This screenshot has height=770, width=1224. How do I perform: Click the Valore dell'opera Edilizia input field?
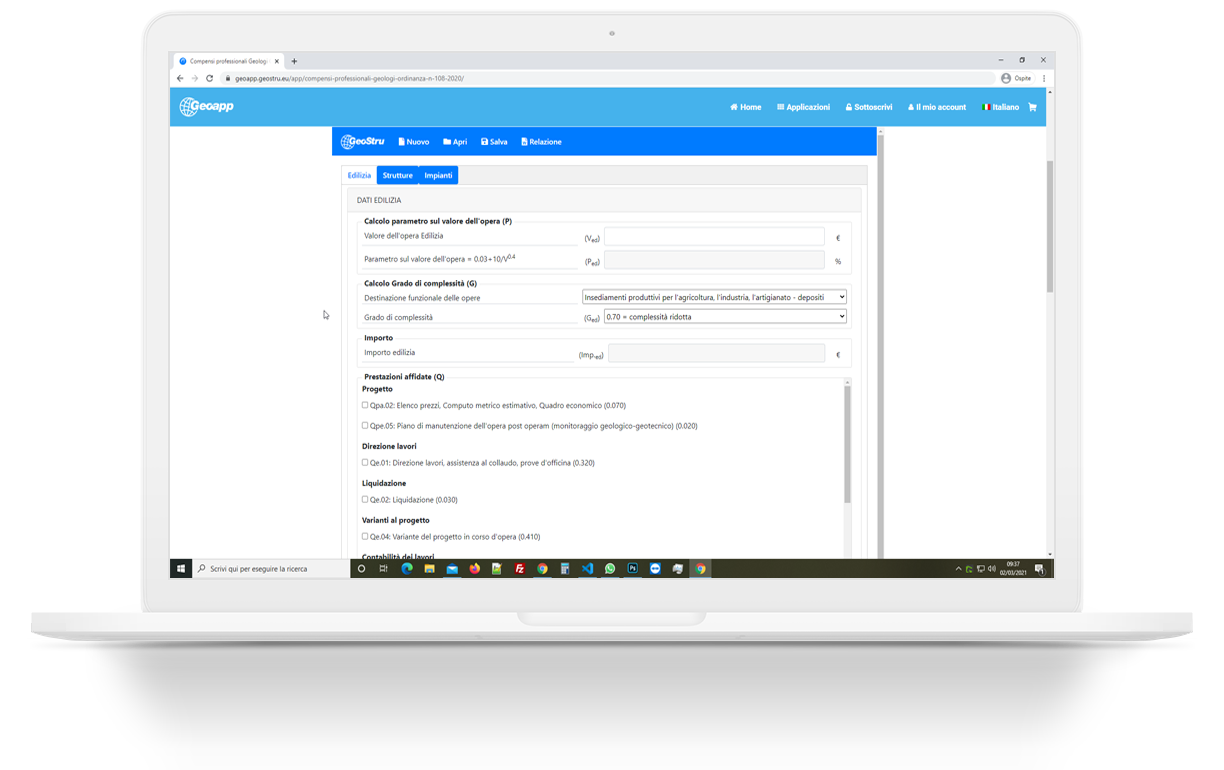click(x=714, y=237)
